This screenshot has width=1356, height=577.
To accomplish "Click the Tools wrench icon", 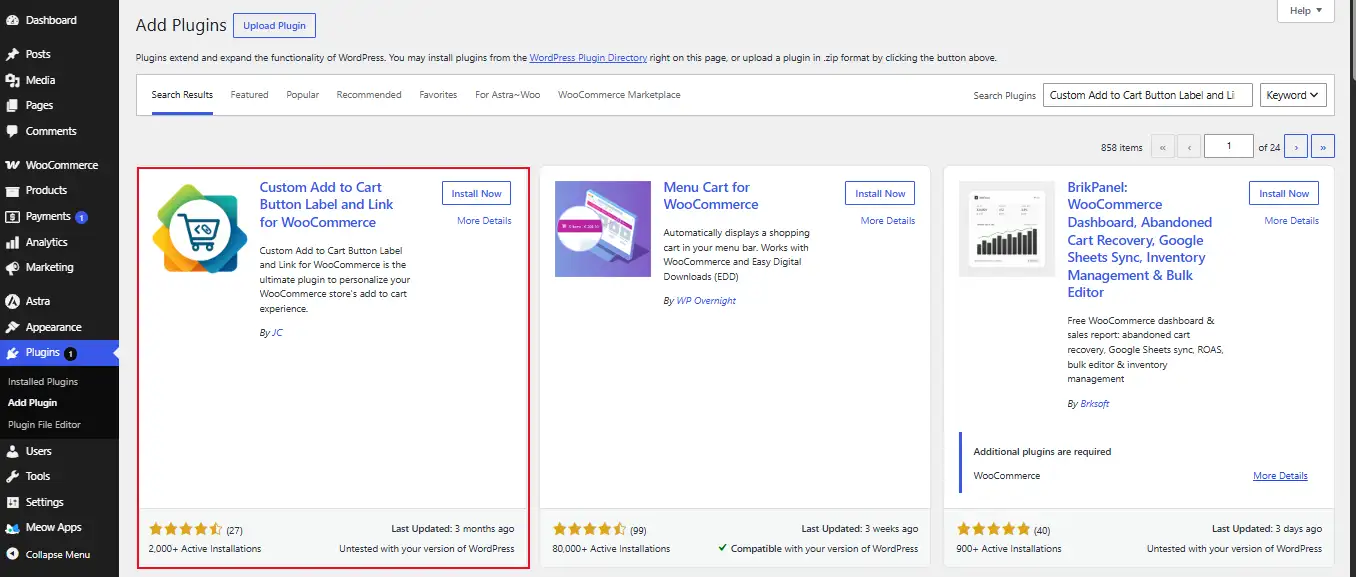I will pyautogui.click(x=13, y=476).
